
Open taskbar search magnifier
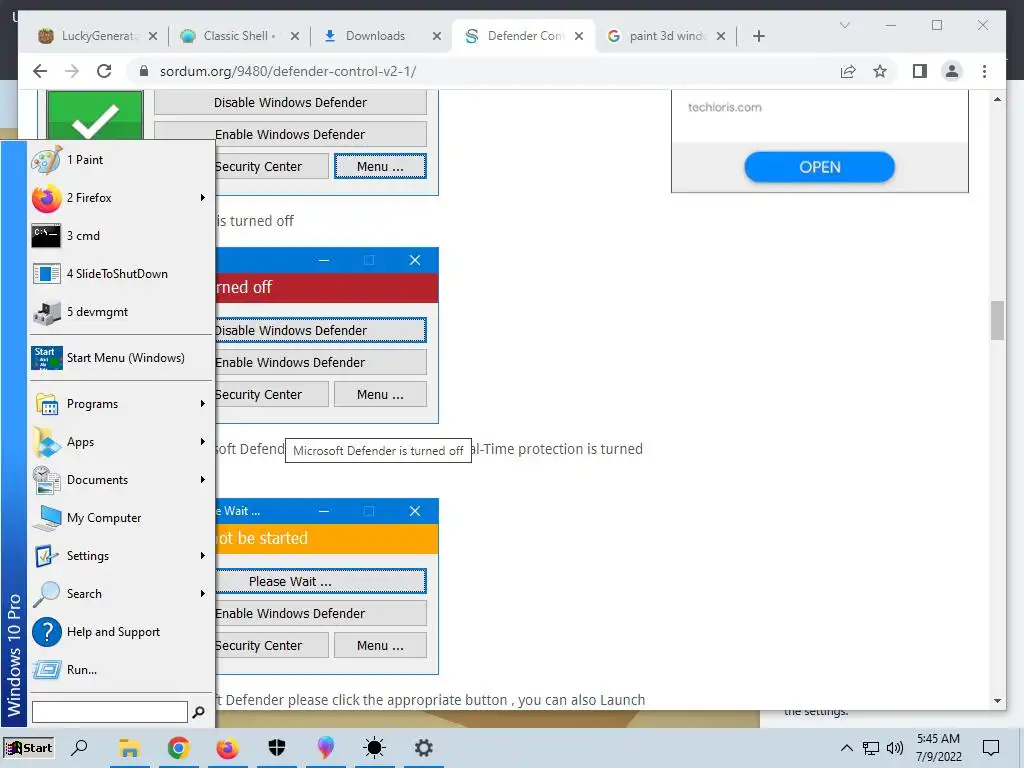[x=80, y=748]
